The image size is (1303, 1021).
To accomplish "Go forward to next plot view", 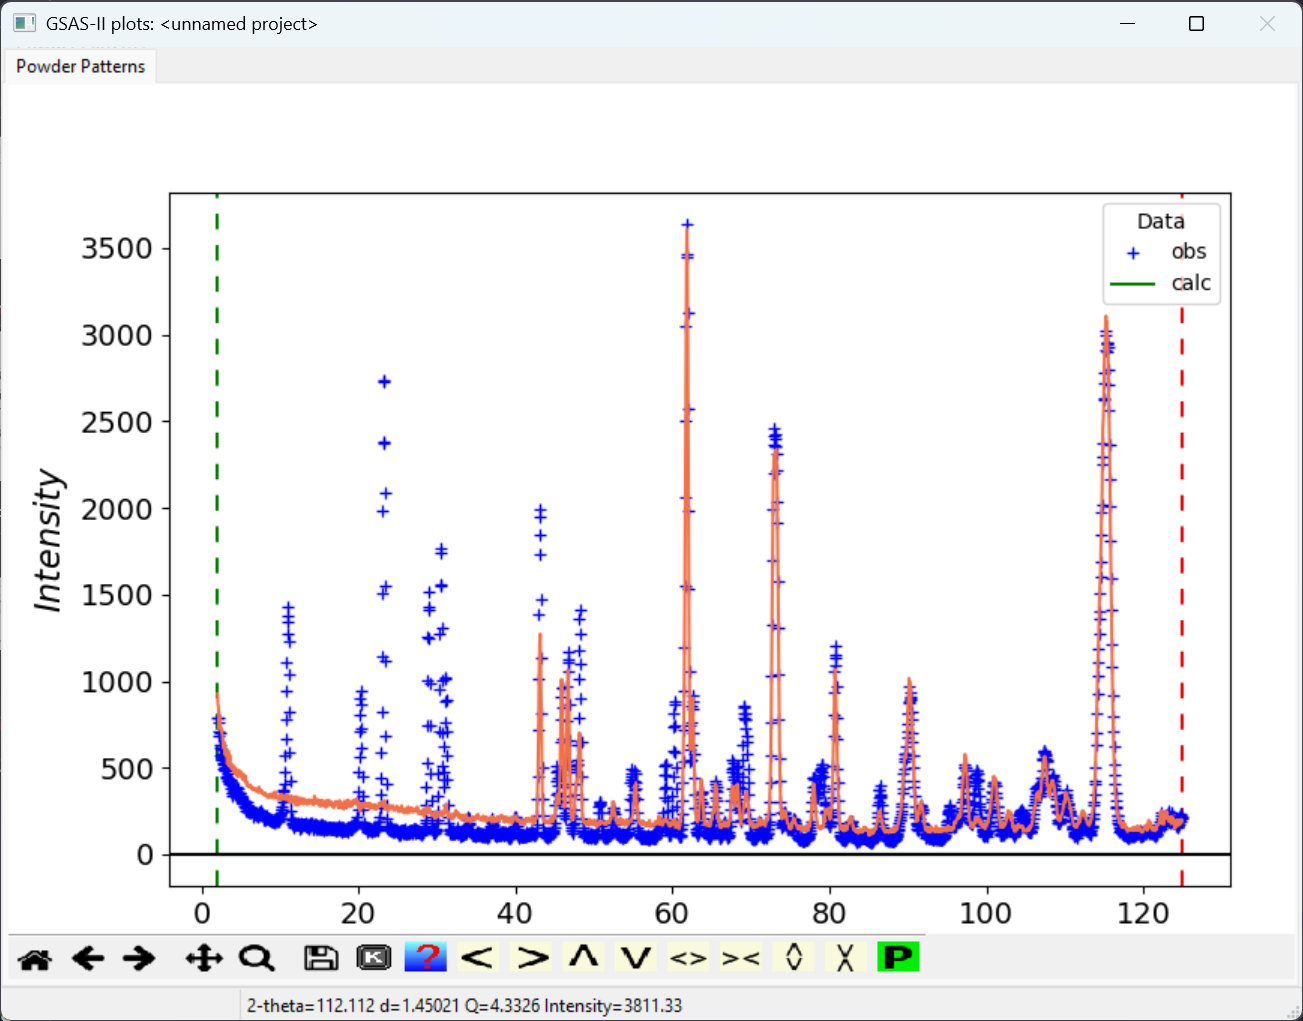I will coord(140,959).
